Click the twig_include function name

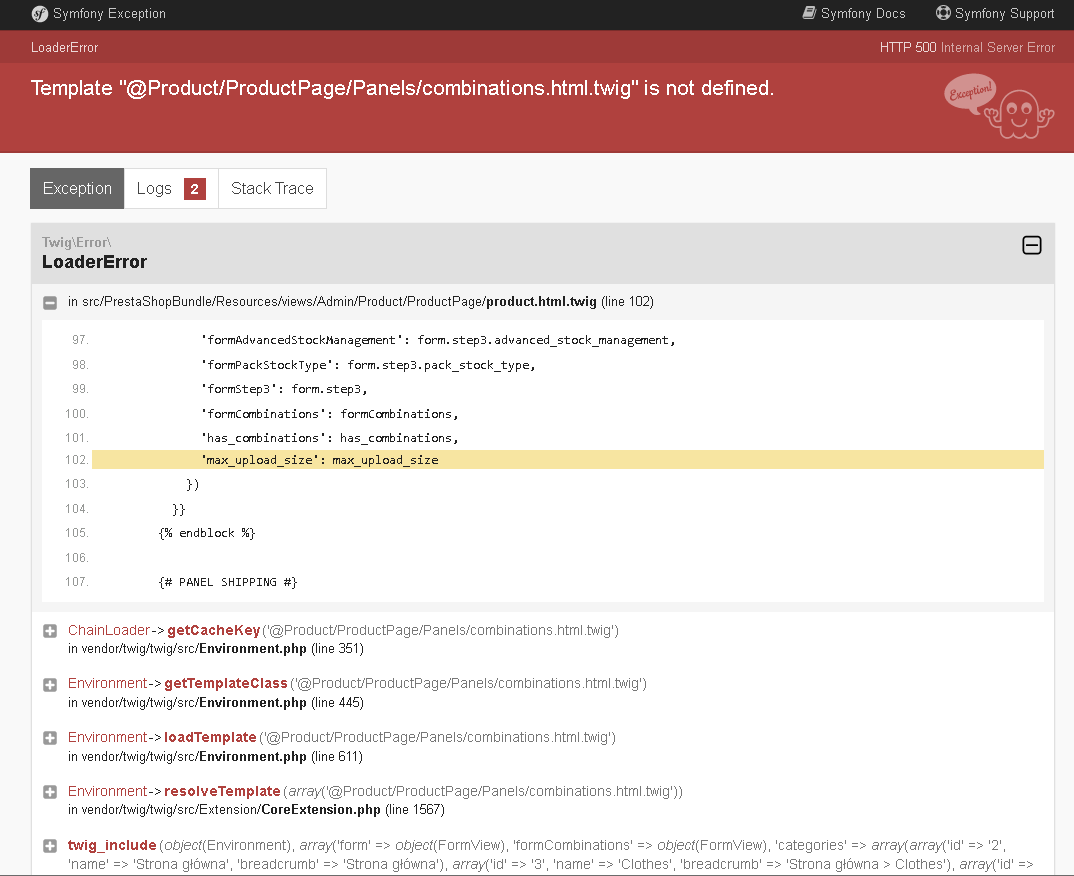[112, 845]
